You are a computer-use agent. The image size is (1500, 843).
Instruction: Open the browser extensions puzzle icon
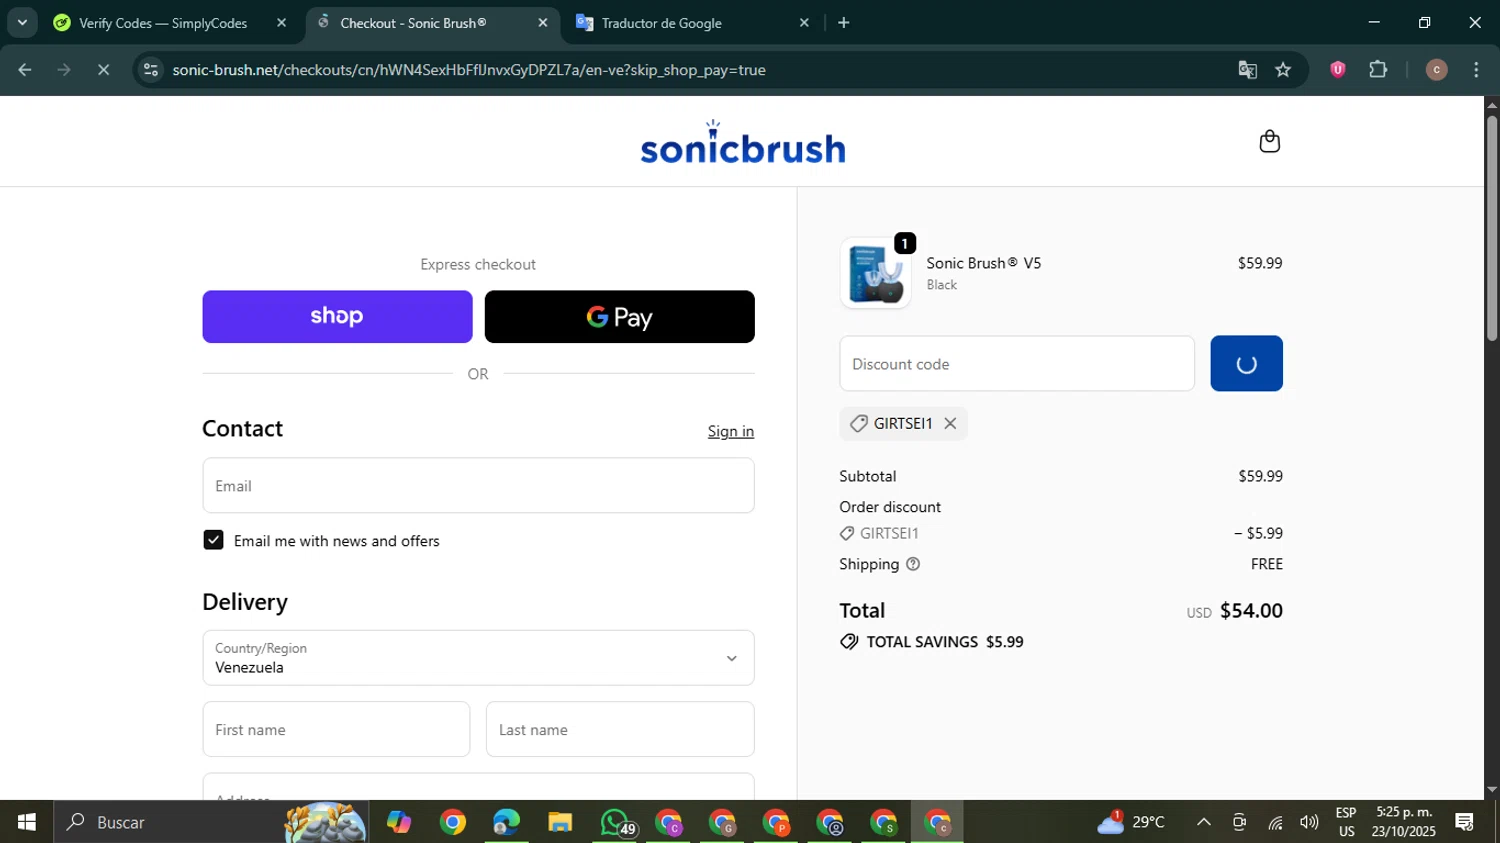1378,70
